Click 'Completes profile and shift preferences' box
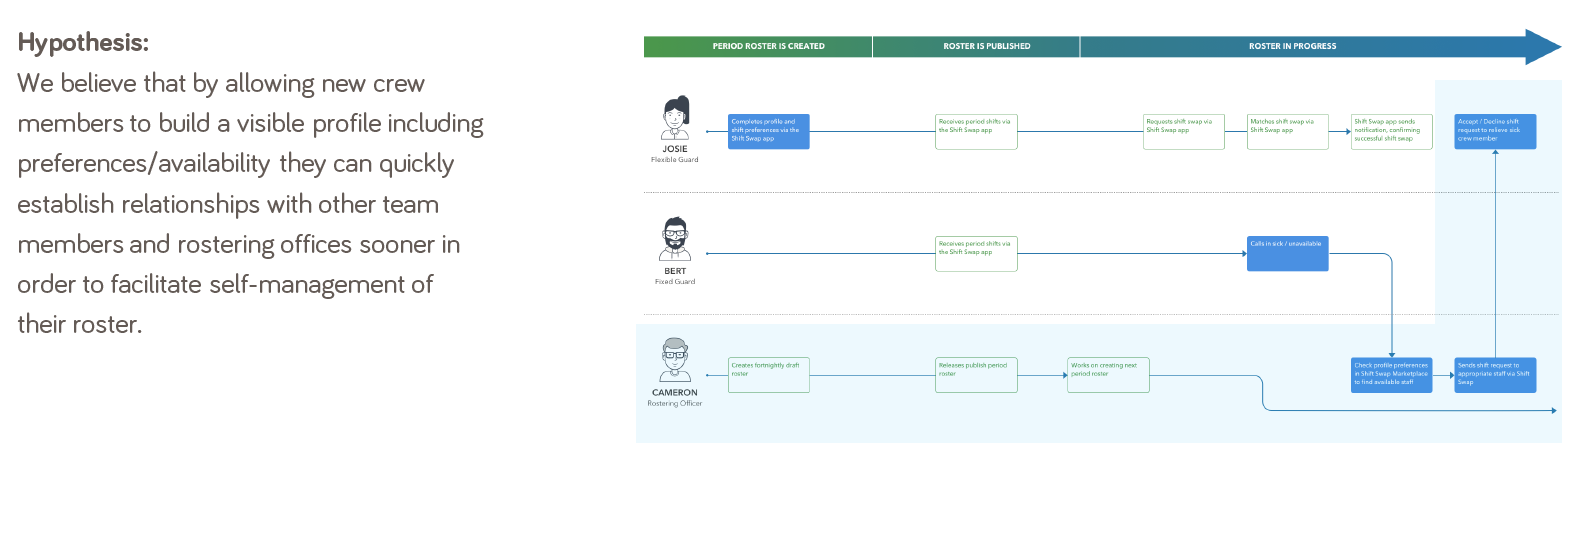The height and width of the screenshot is (533, 1594). (768, 131)
